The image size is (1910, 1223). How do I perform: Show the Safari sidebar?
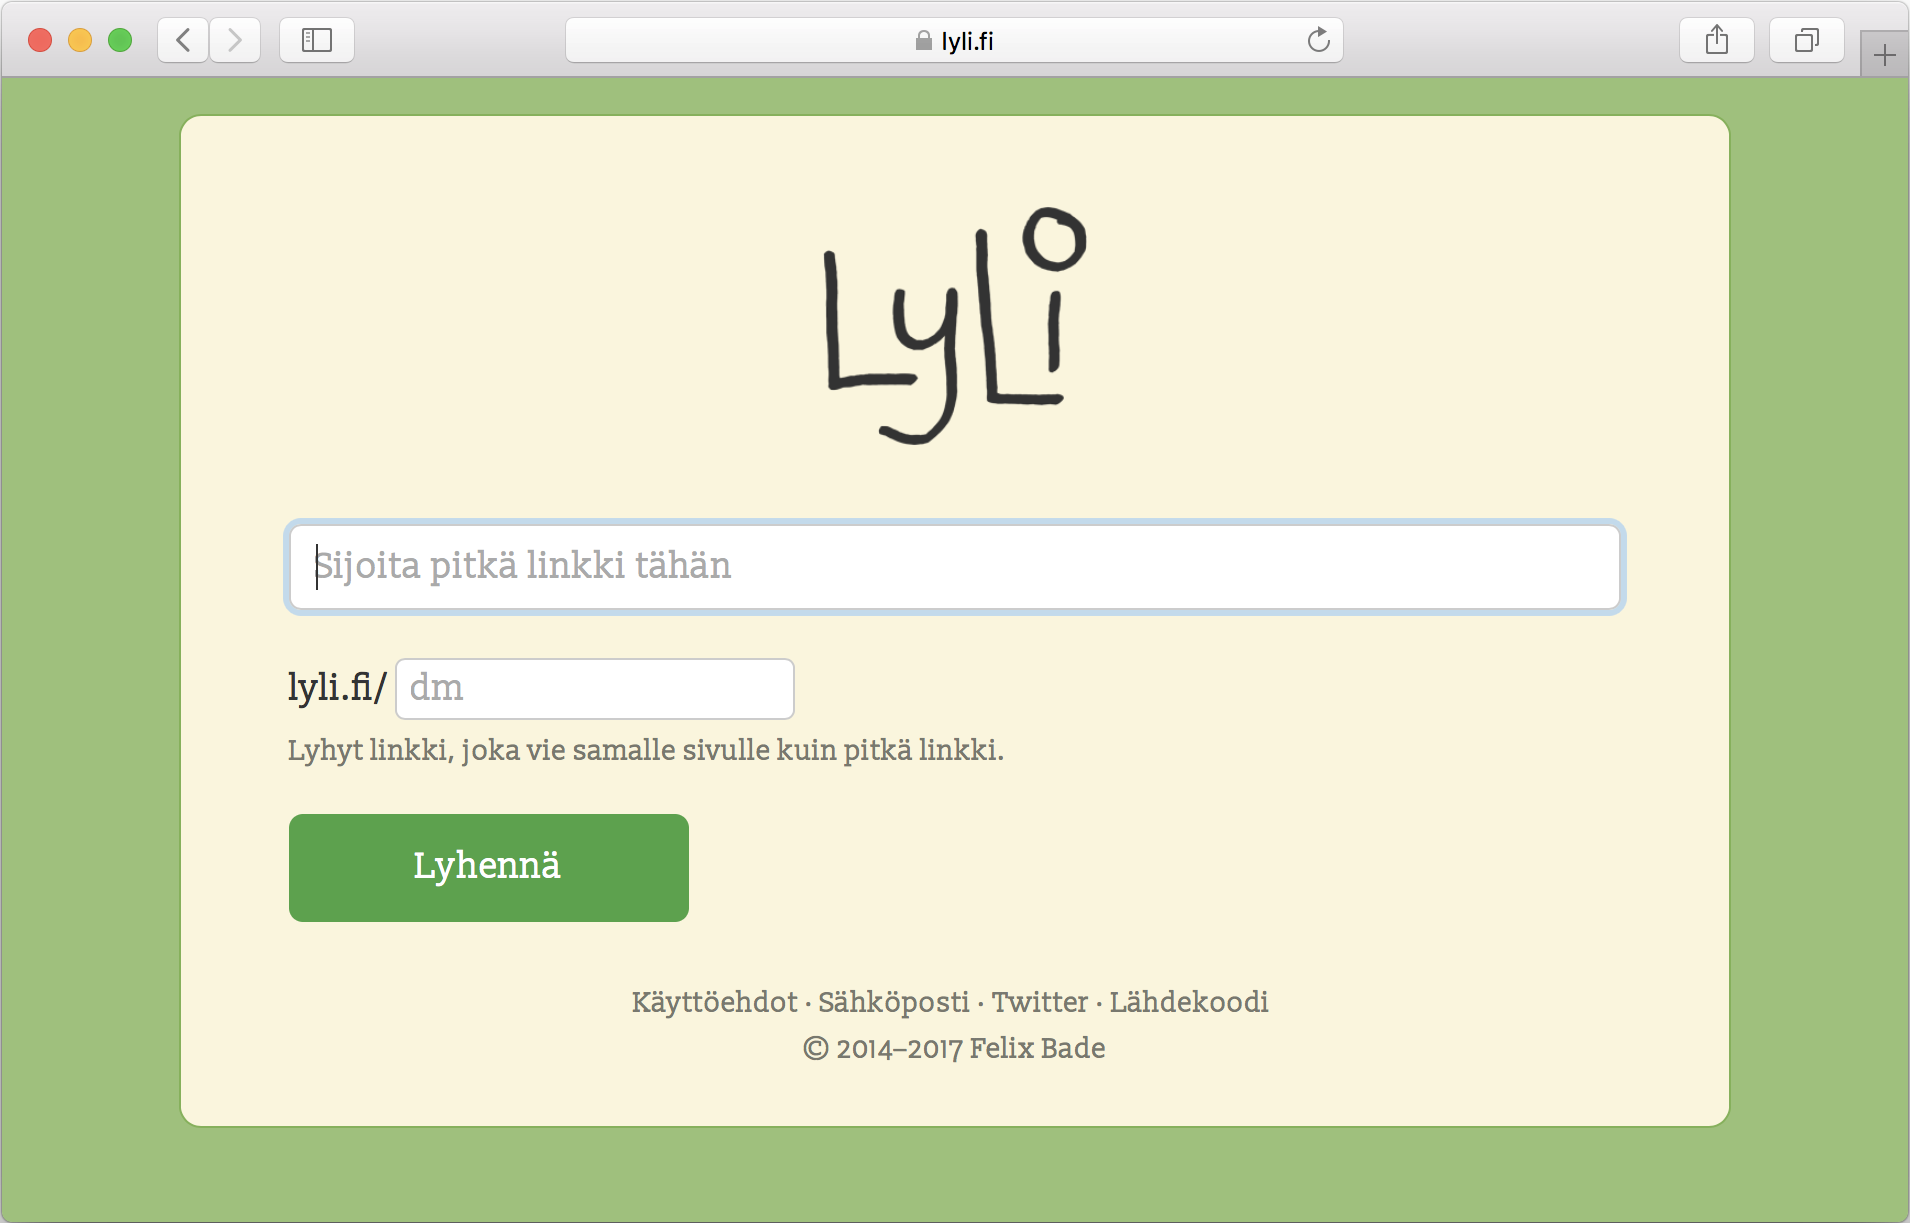coord(317,40)
